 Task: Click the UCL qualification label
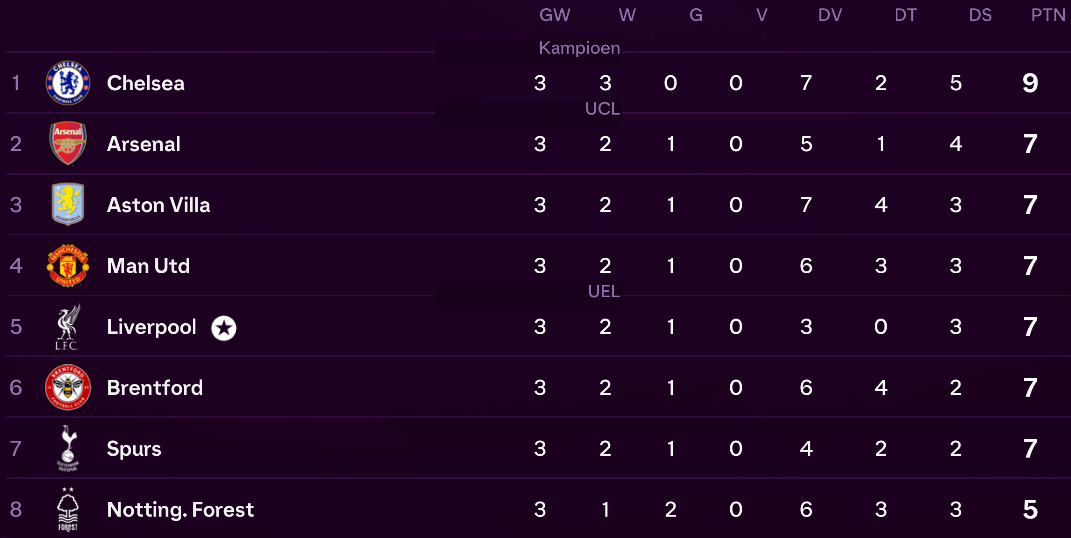pos(603,109)
